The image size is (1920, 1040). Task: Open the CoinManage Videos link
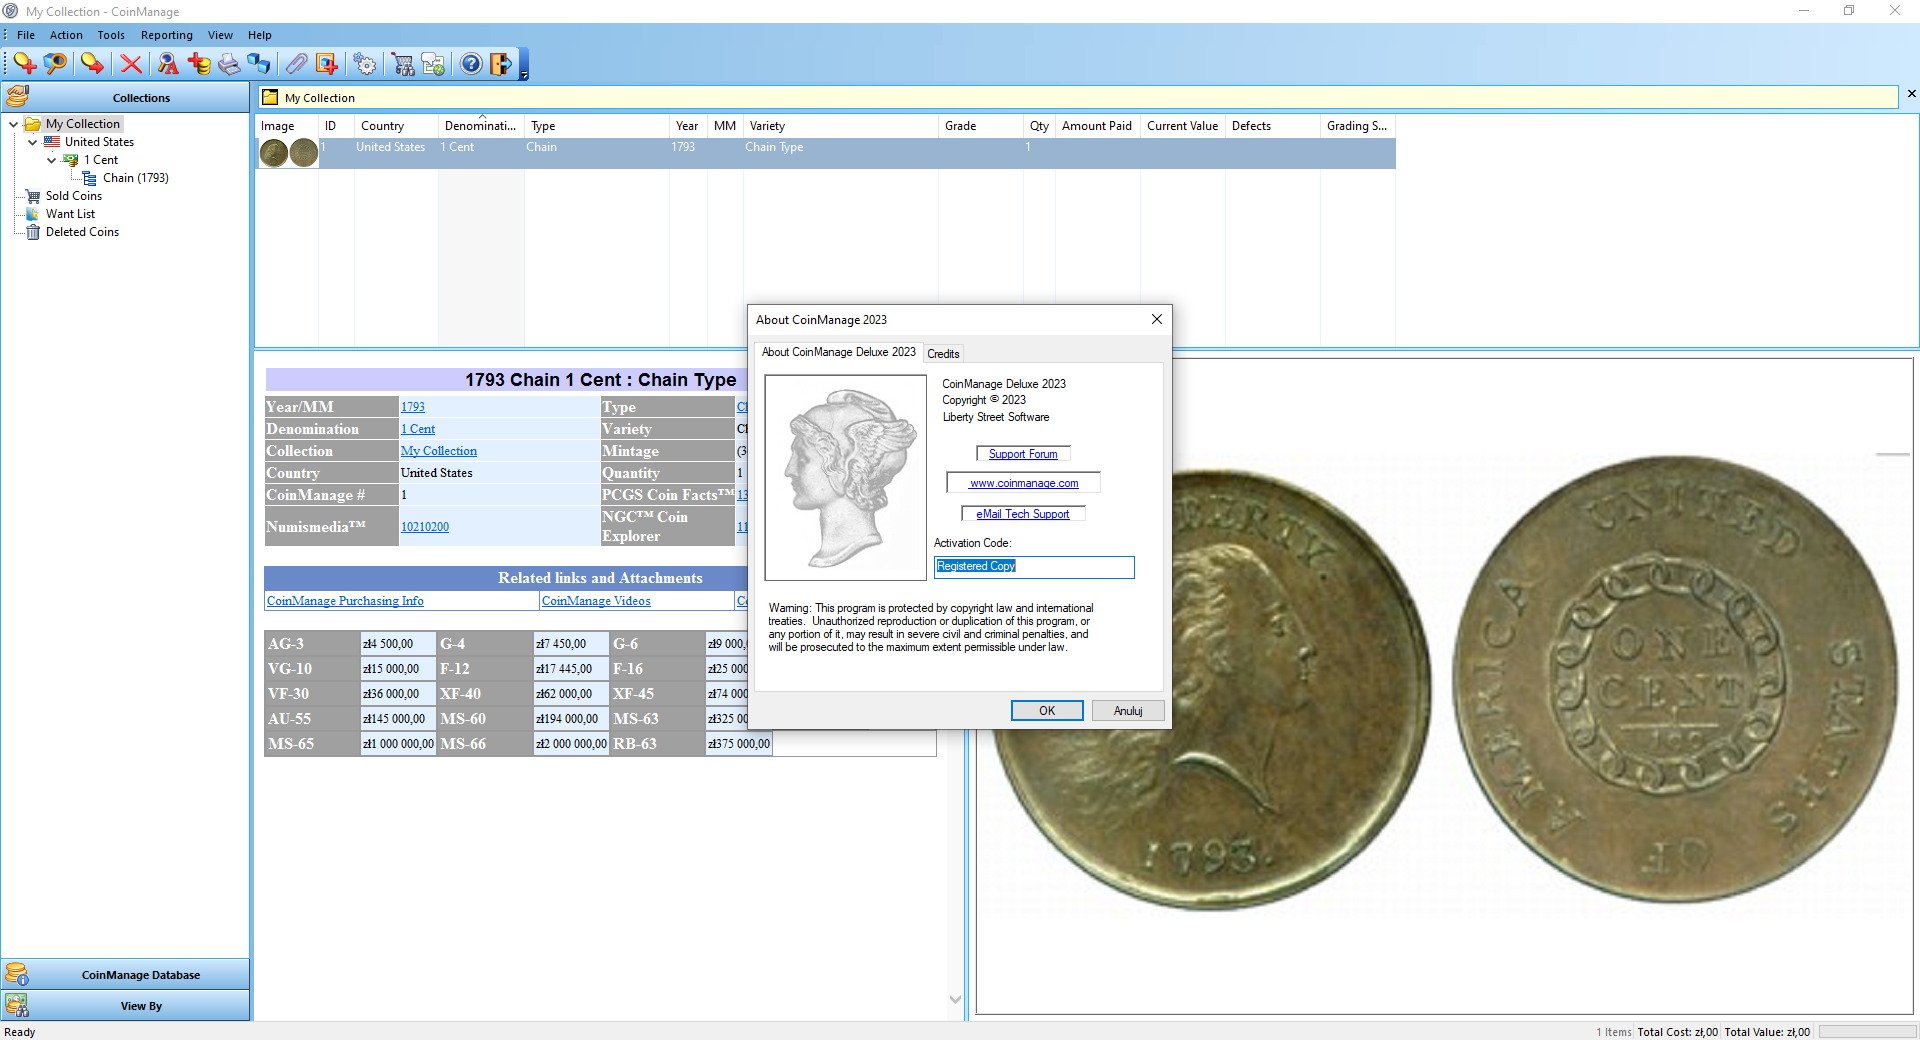point(596,601)
